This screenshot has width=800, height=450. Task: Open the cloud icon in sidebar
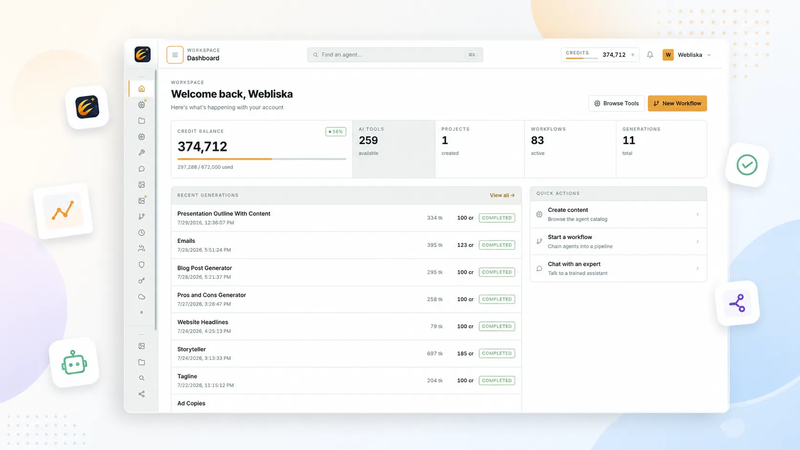click(141, 296)
